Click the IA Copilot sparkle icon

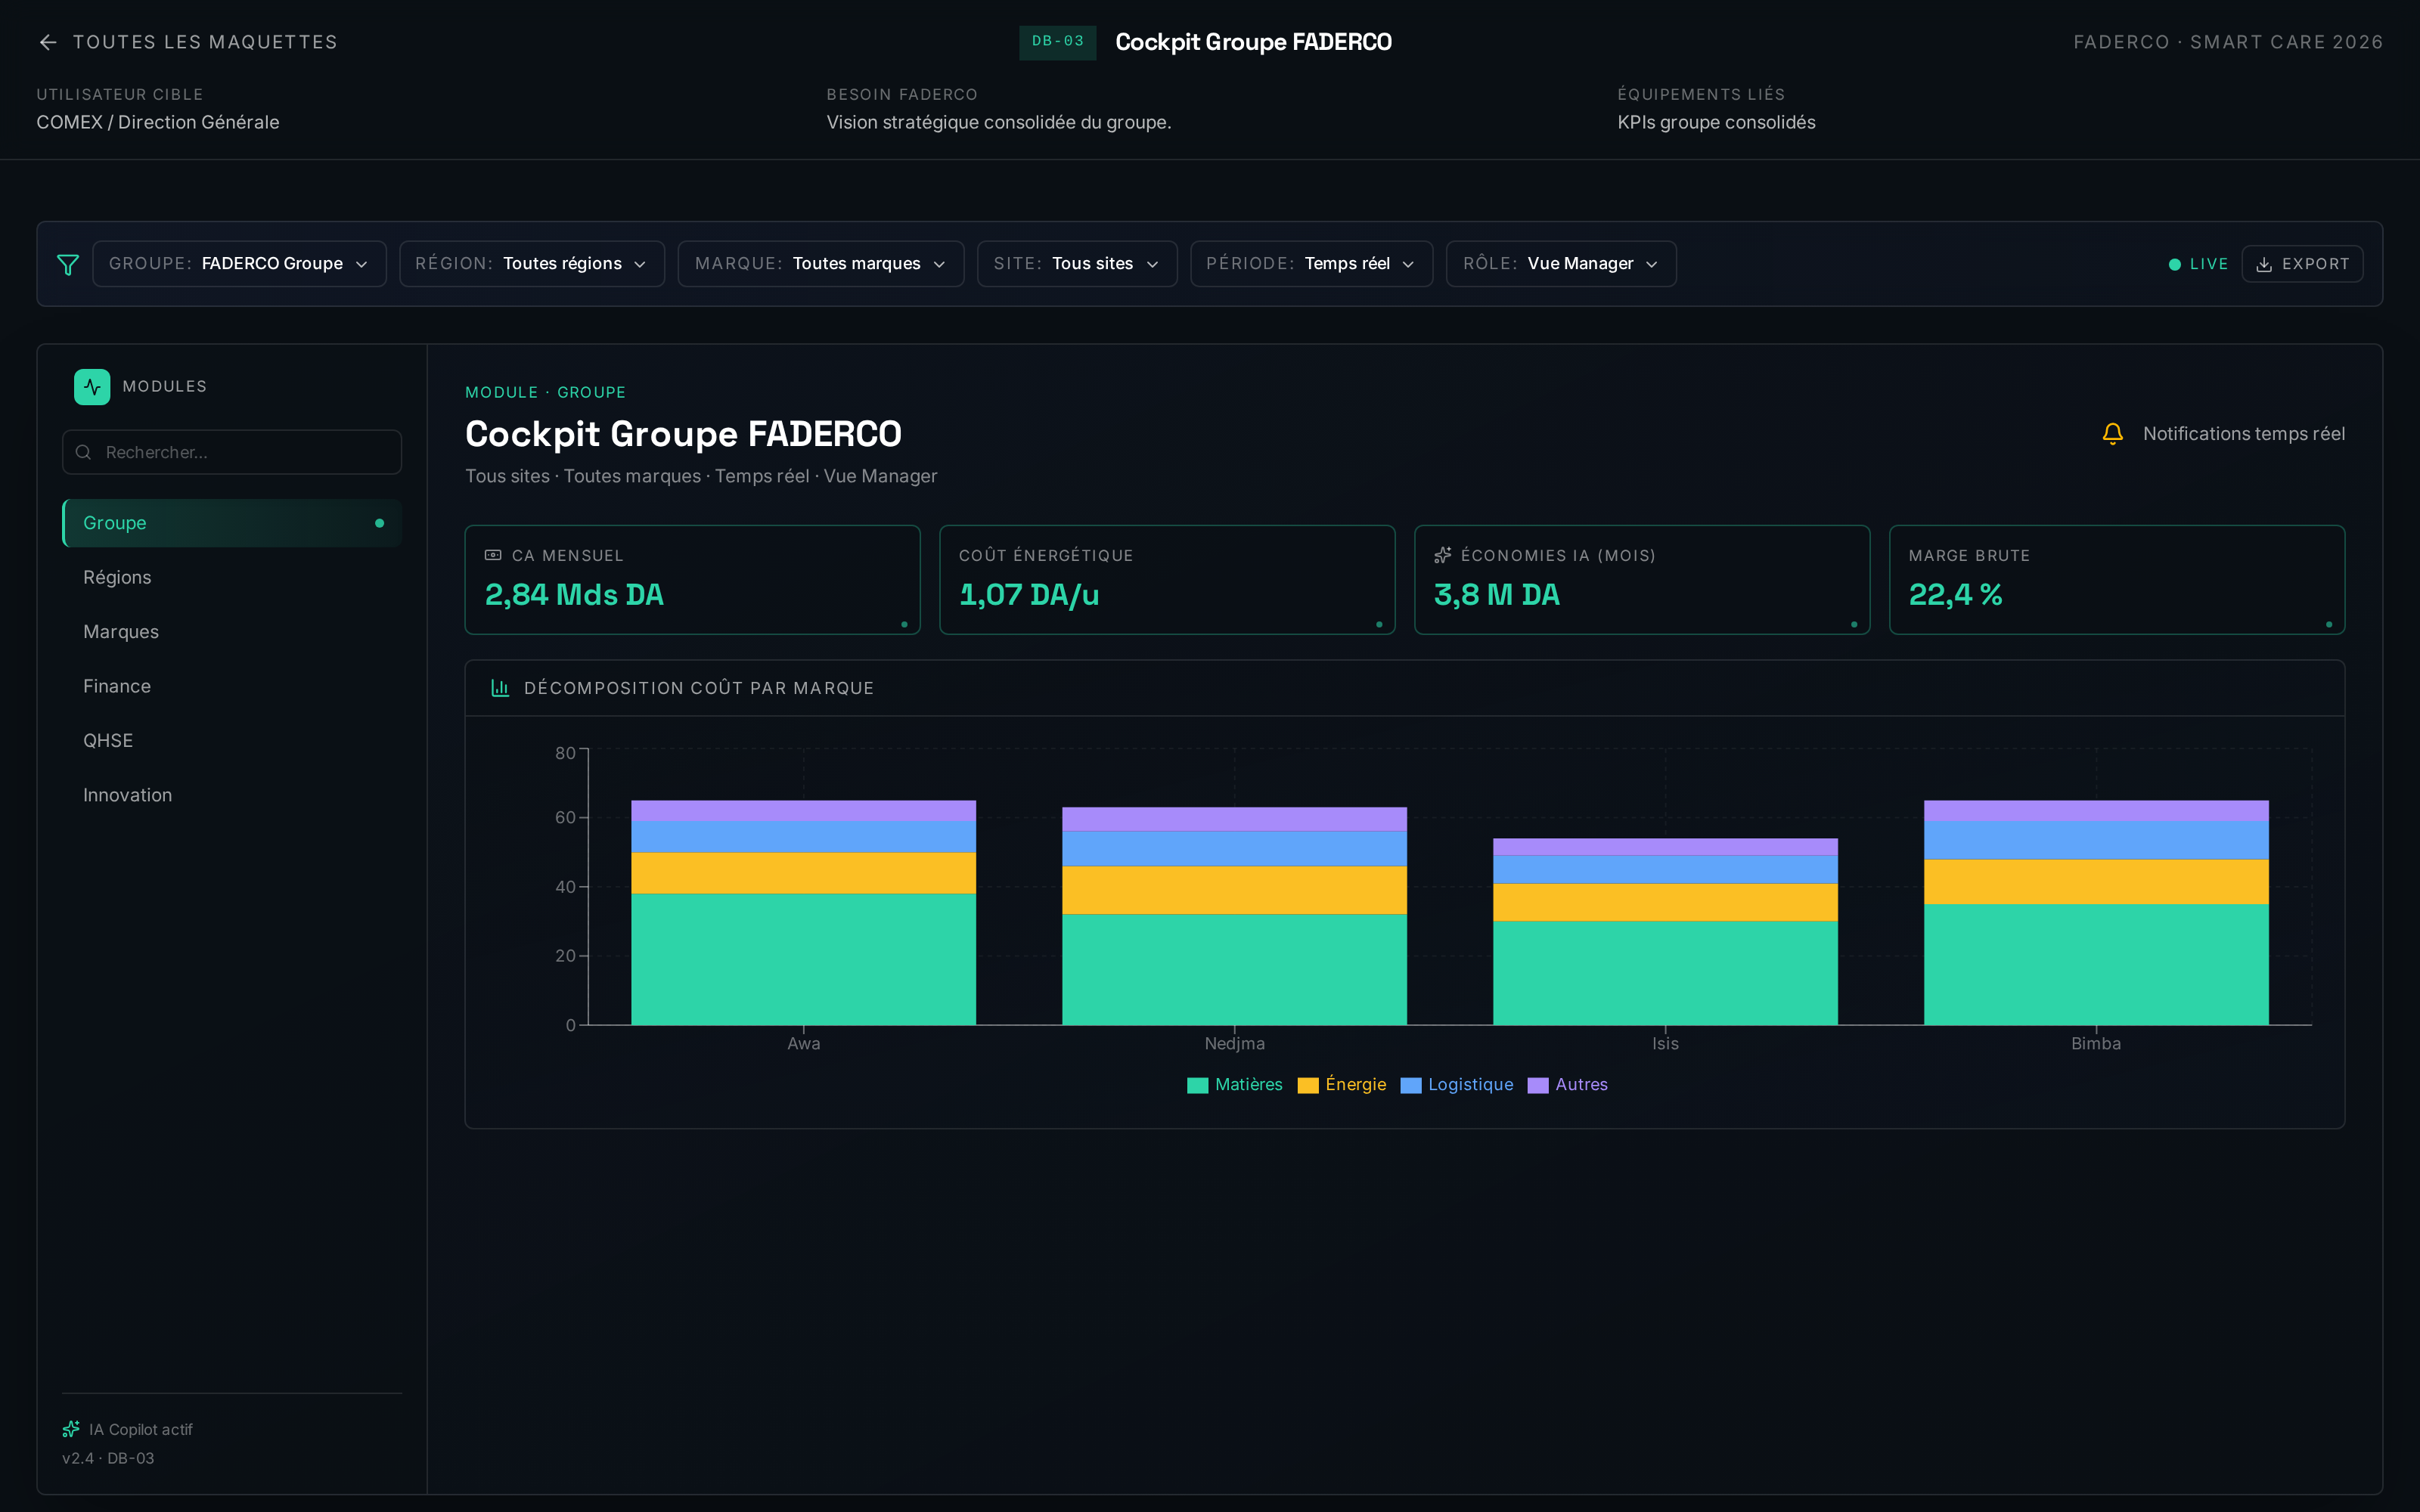(x=71, y=1429)
